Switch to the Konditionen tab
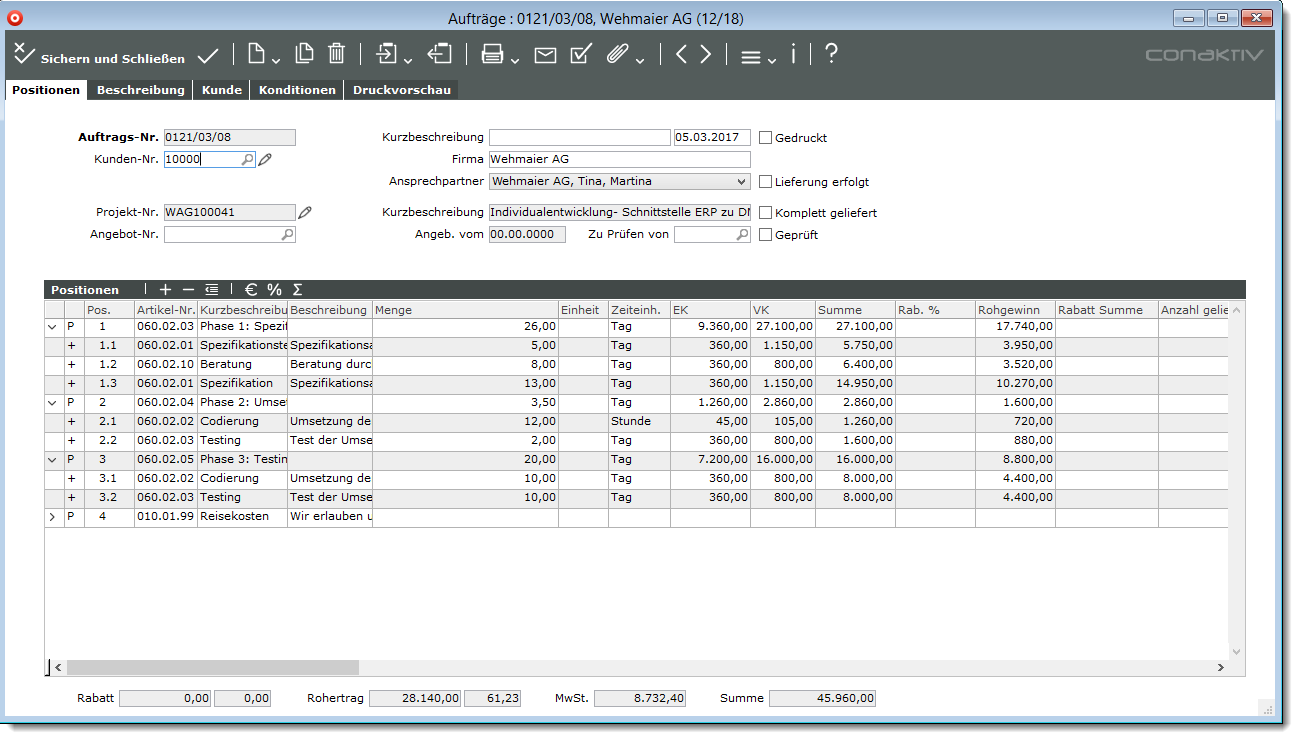The width and height of the screenshot is (1298, 739). pyautogui.click(x=297, y=90)
